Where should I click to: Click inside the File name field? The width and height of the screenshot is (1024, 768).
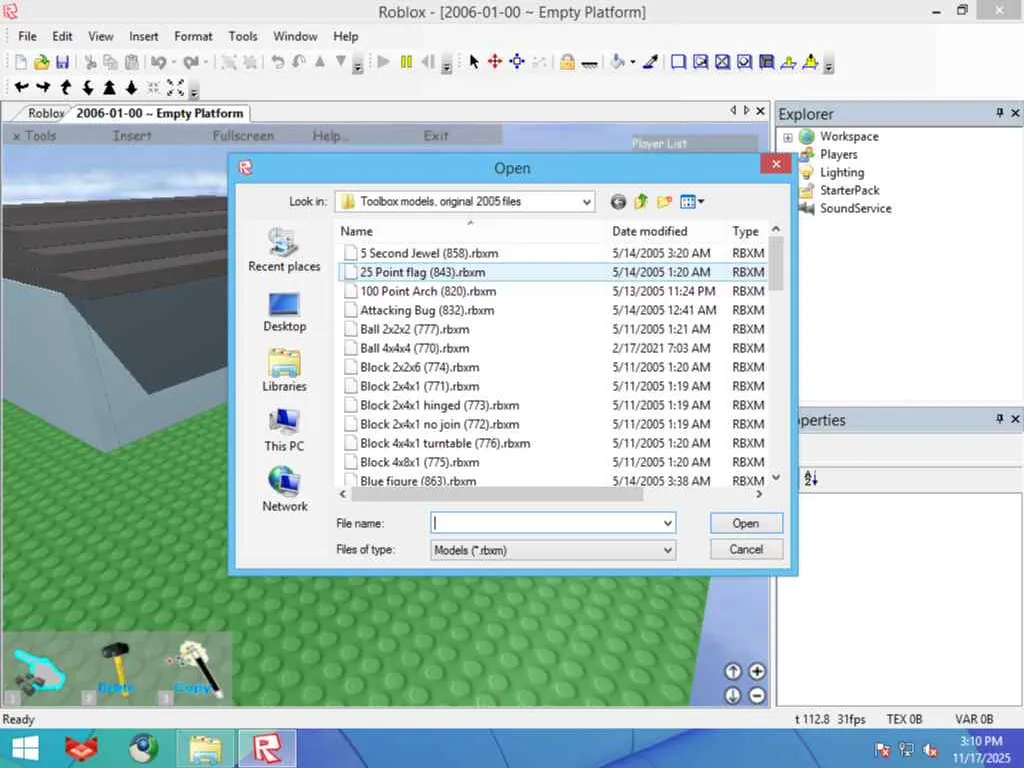545,523
